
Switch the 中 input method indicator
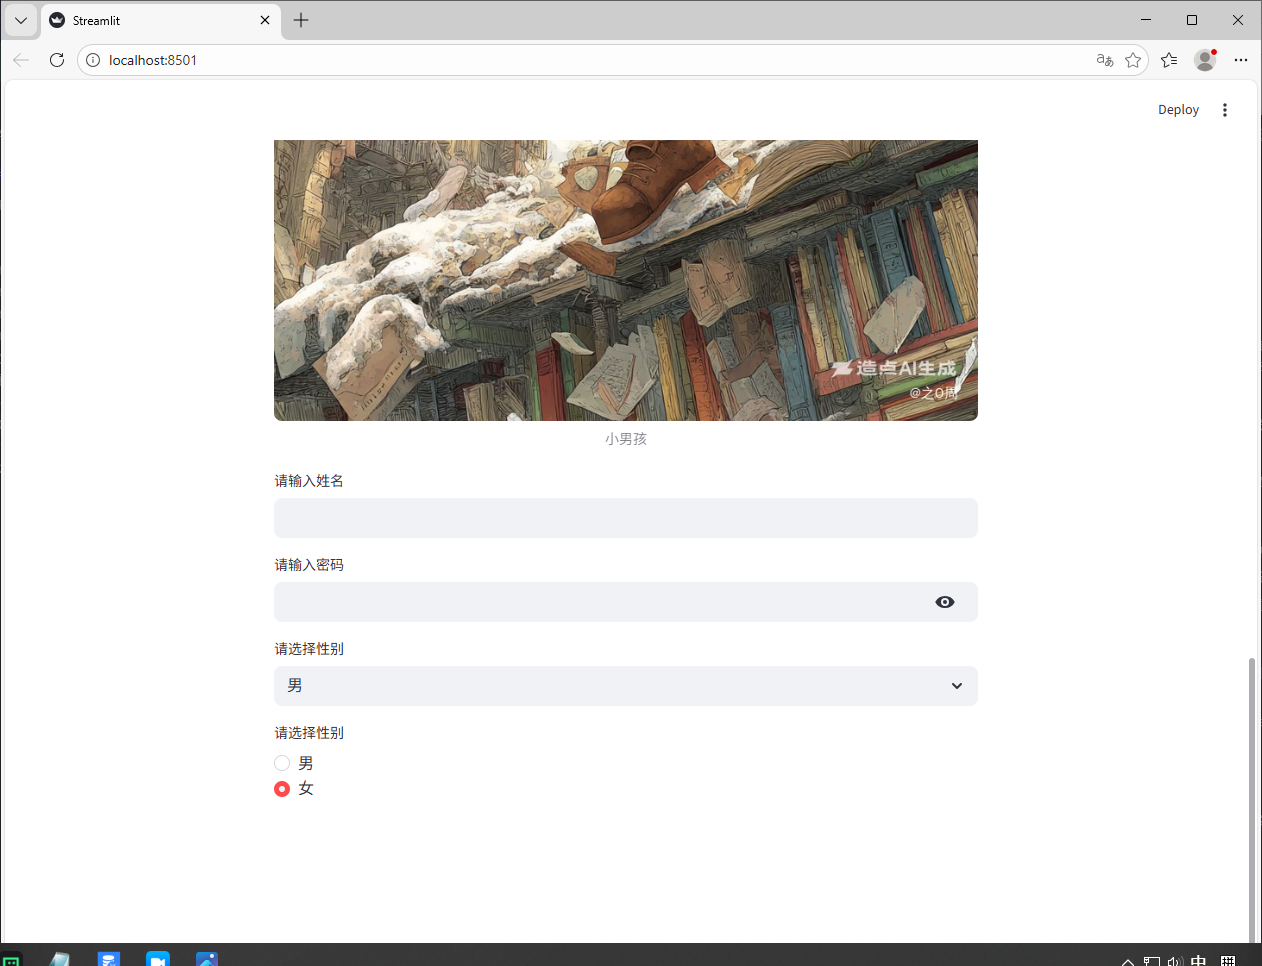[x=1198, y=960]
